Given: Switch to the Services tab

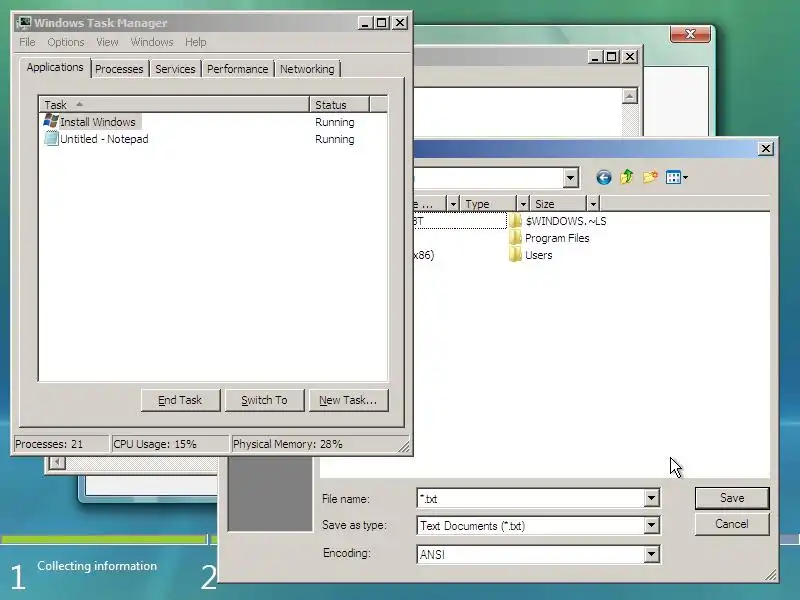Looking at the screenshot, I should click(x=175, y=69).
